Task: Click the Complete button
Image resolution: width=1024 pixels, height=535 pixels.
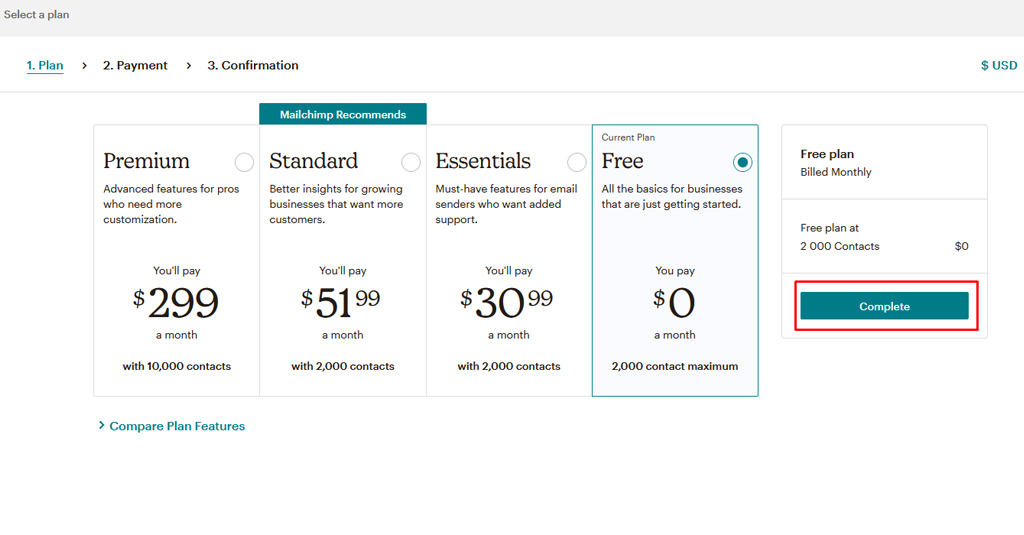Action: 884,306
